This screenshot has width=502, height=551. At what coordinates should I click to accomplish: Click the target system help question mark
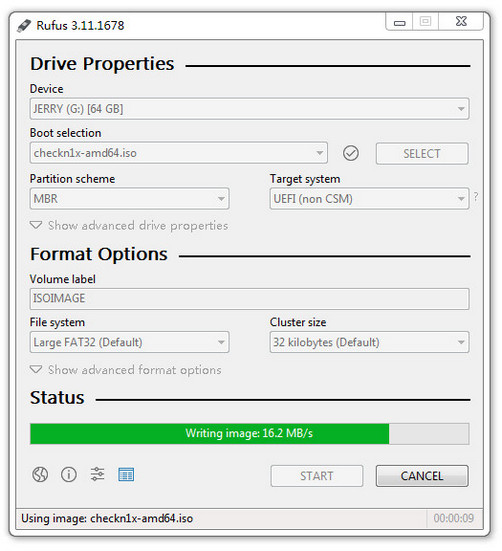(476, 196)
